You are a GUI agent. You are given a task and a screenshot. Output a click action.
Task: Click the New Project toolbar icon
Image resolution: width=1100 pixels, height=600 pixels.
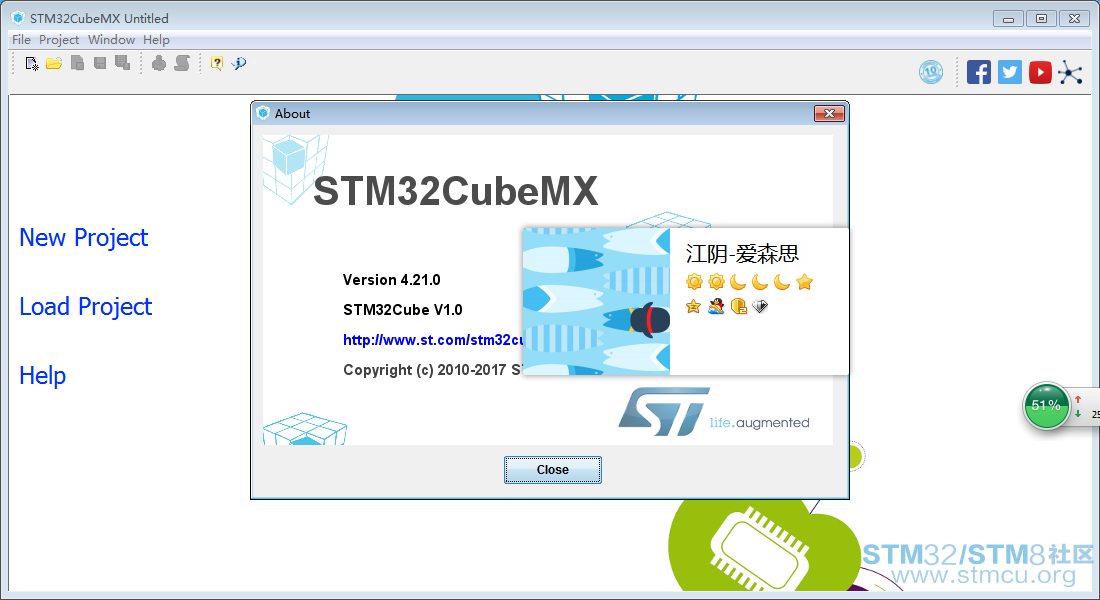click(32, 64)
